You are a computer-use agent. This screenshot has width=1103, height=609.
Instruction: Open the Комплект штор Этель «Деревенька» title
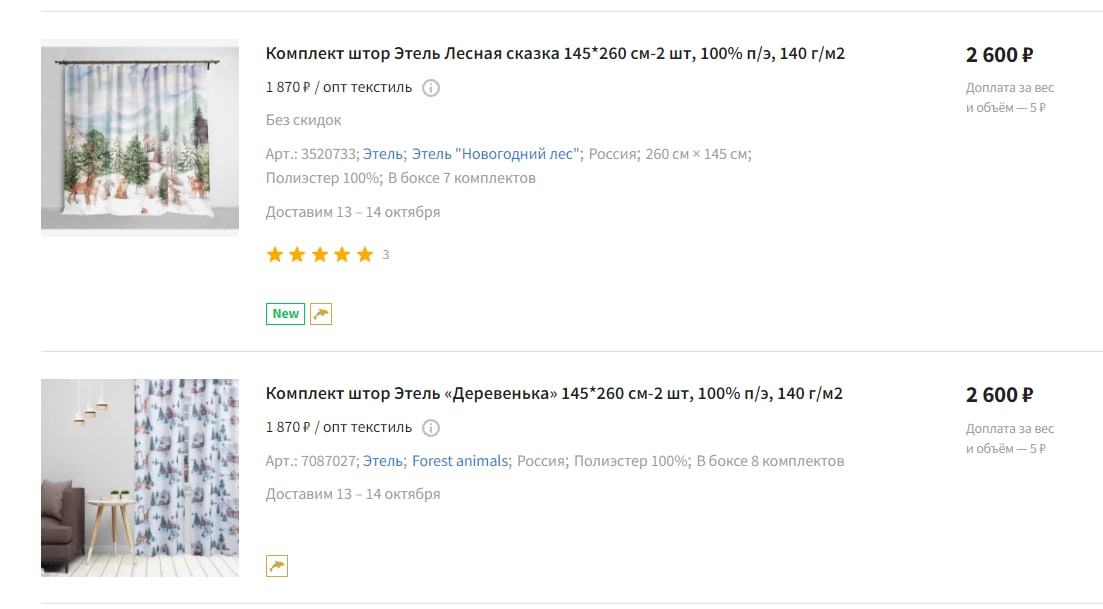tap(554, 393)
